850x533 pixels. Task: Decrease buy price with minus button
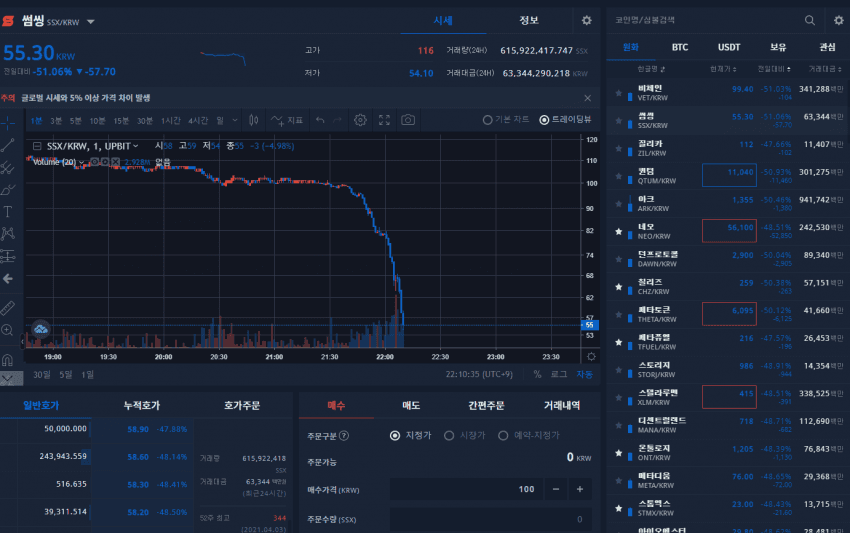pos(556,489)
